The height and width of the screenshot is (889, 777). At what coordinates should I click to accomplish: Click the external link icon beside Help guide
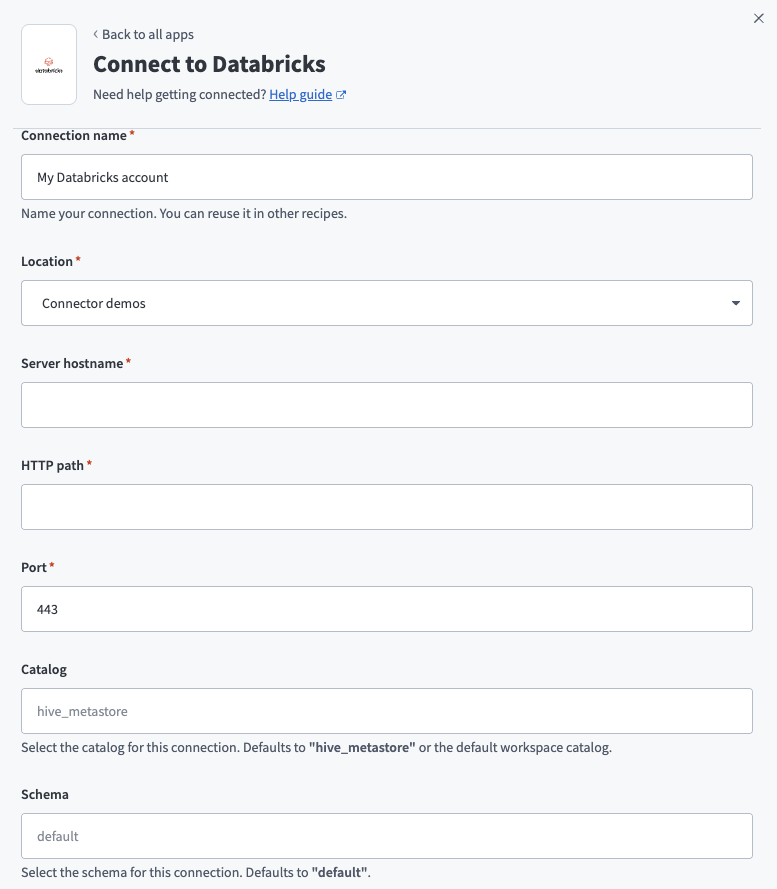pos(340,94)
